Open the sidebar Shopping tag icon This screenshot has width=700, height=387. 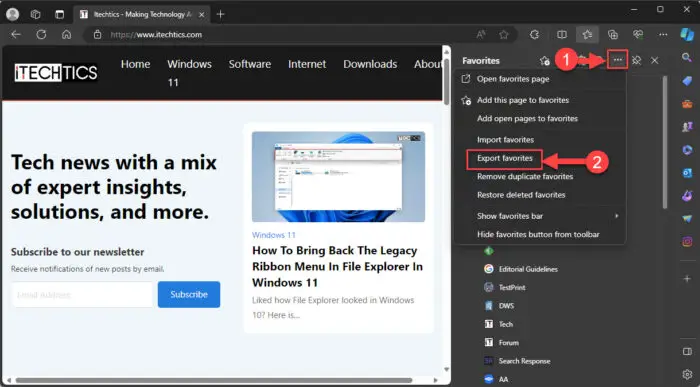[687, 81]
